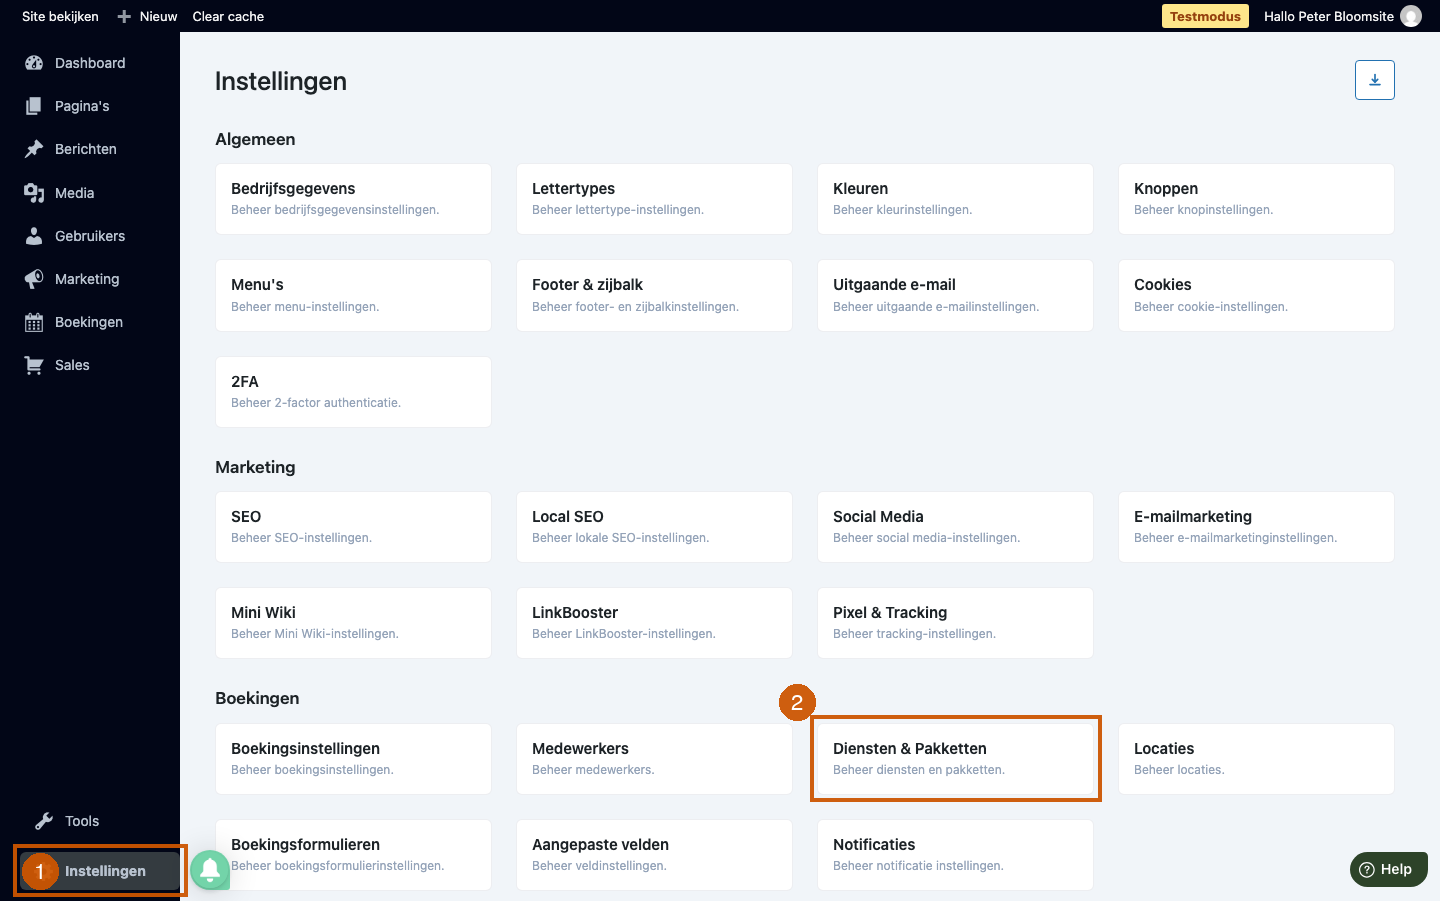Open the LinkBooster card

click(654, 623)
